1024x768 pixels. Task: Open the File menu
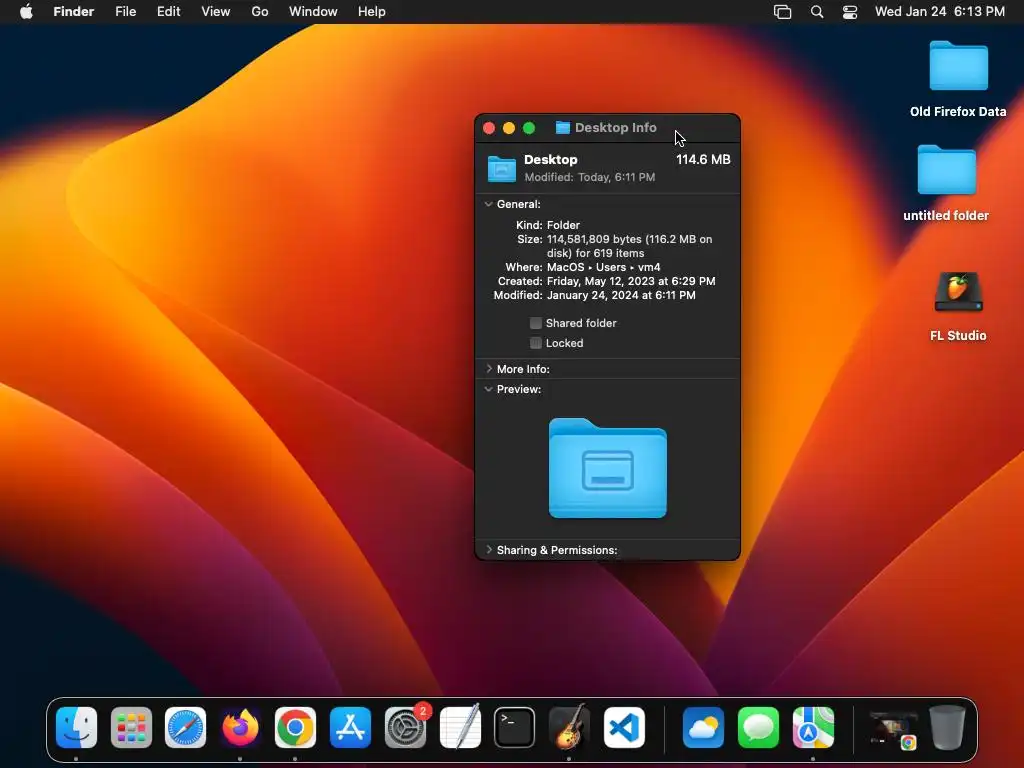point(125,12)
